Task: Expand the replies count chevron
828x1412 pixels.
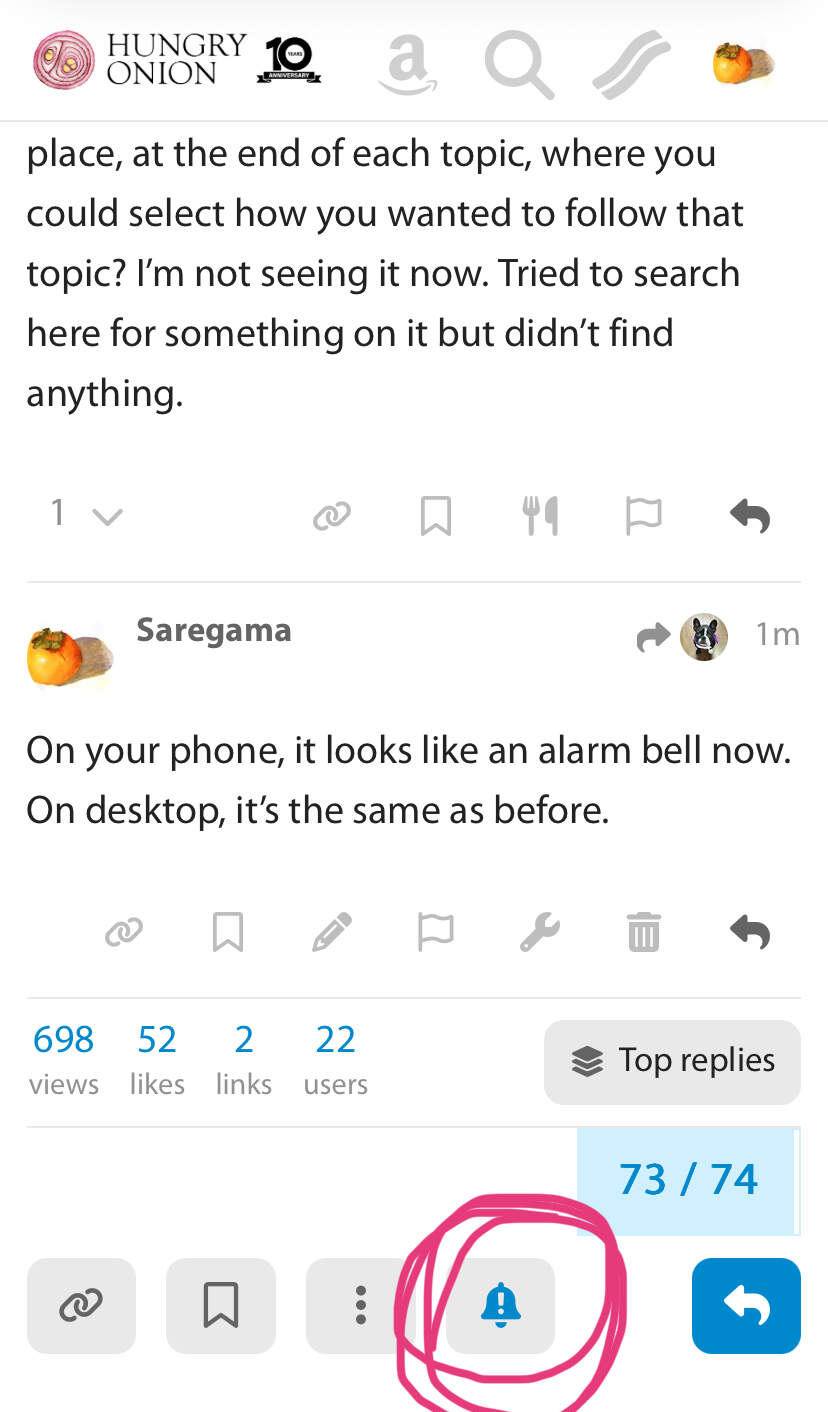Action: [x=106, y=516]
